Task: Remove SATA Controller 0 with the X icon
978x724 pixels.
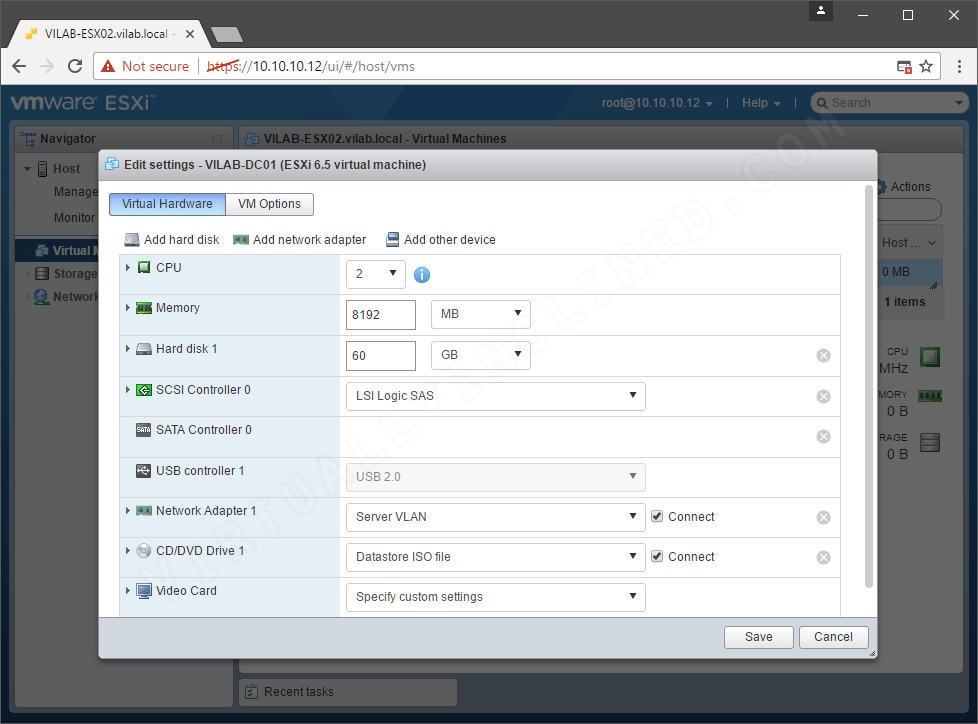Action: point(823,435)
